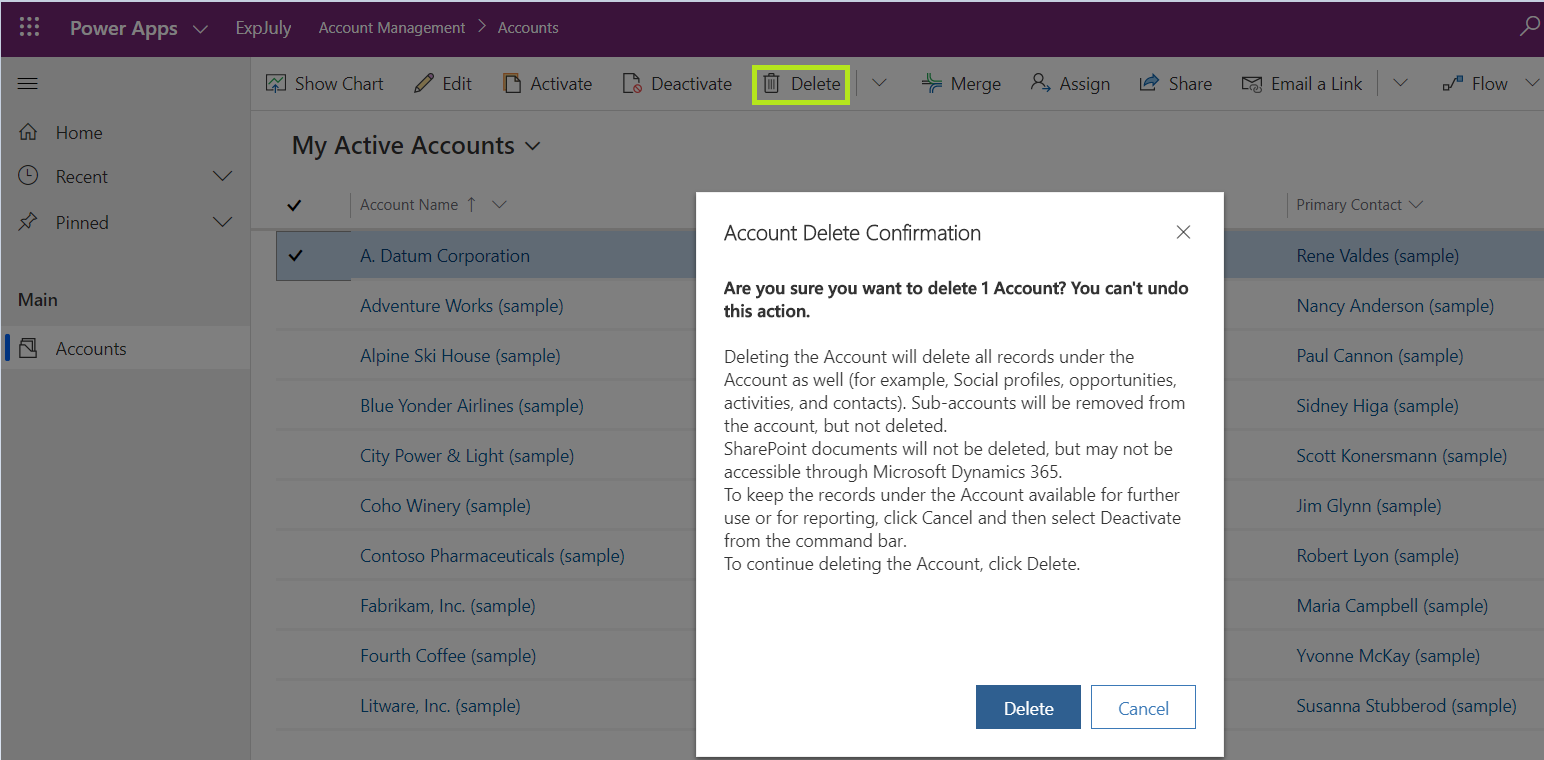1544x760 pixels.
Task: Uncheck the A. Datum Corporation row checkbox
Action: (295, 256)
